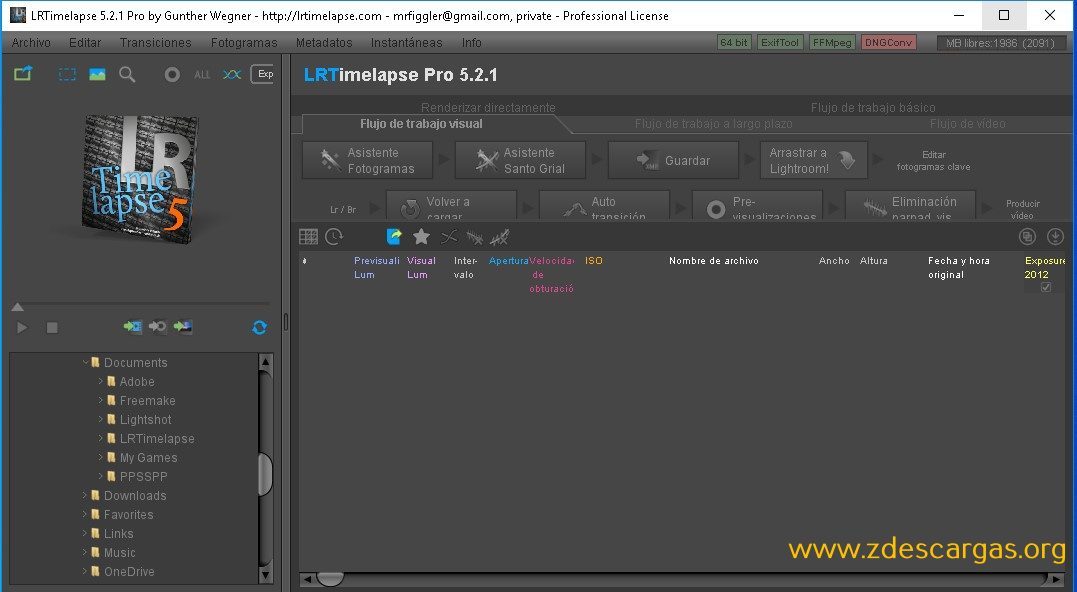Switch to Flujo de trabajo visual tab
Image resolution: width=1077 pixels, height=592 pixels.
tap(421, 124)
